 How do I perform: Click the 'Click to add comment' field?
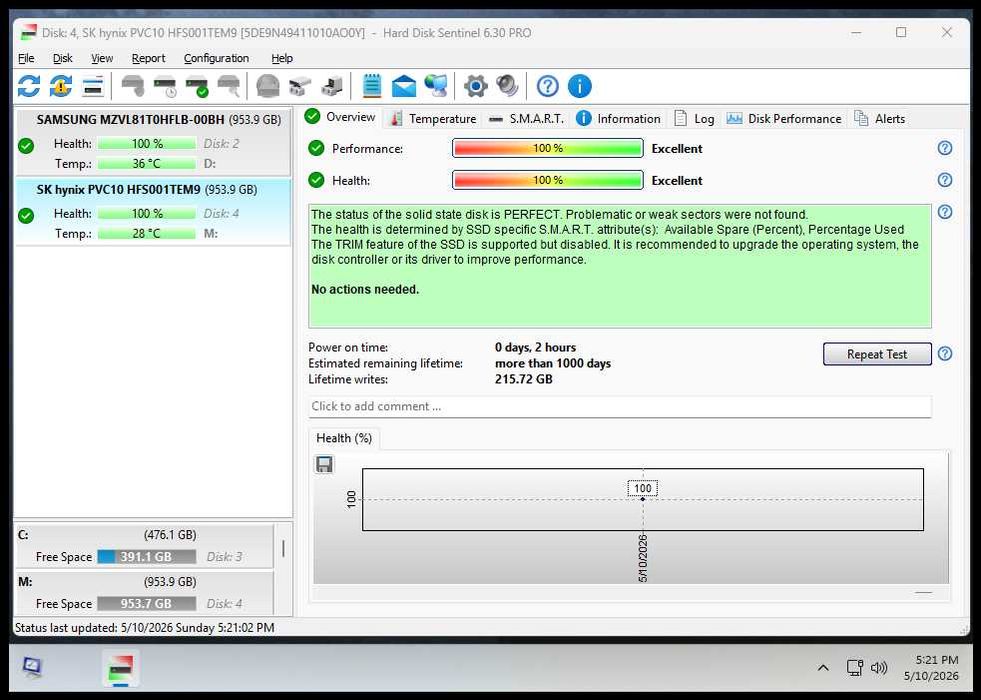pos(620,407)
